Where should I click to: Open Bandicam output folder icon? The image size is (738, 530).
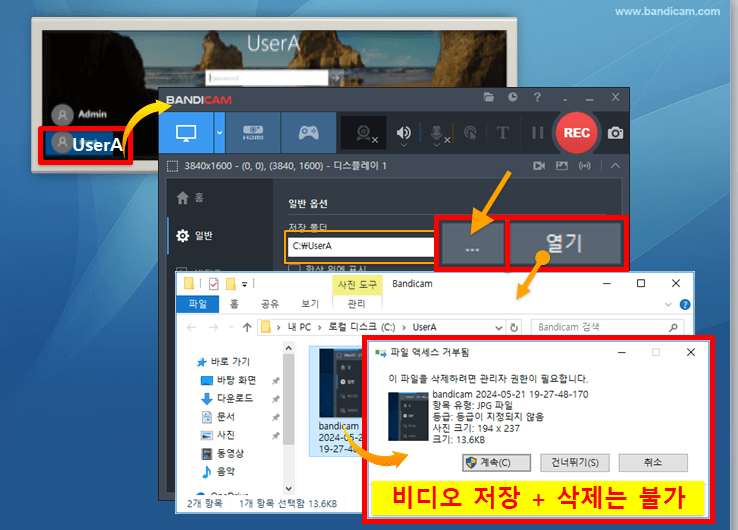pos(489,97)
